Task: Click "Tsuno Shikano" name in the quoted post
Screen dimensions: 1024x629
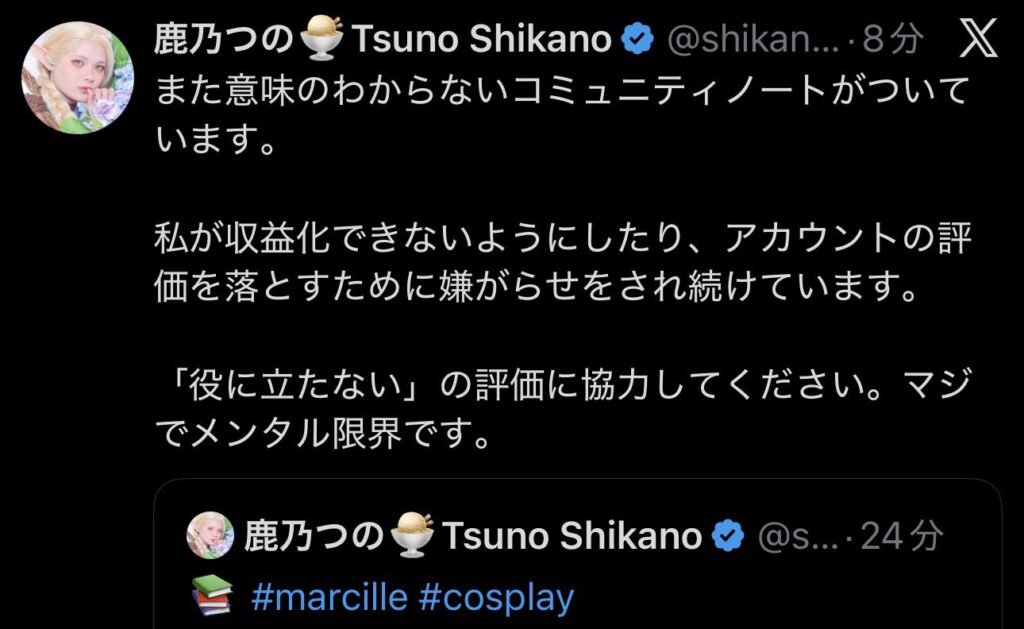Action: click(x=572, y=537)
